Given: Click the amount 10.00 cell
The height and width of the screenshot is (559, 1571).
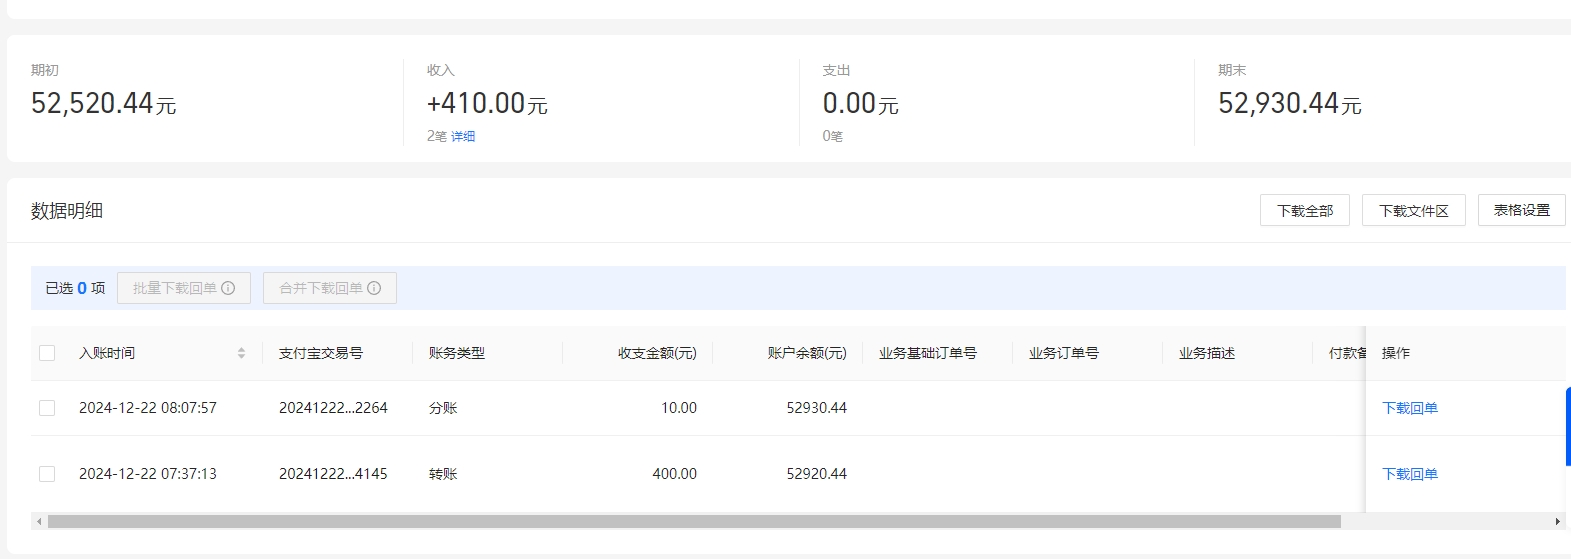Looking at the screenshot, I should (x=679, y=408).
